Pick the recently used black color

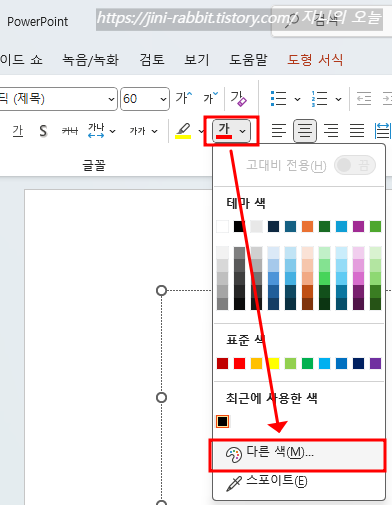point(222,421)
